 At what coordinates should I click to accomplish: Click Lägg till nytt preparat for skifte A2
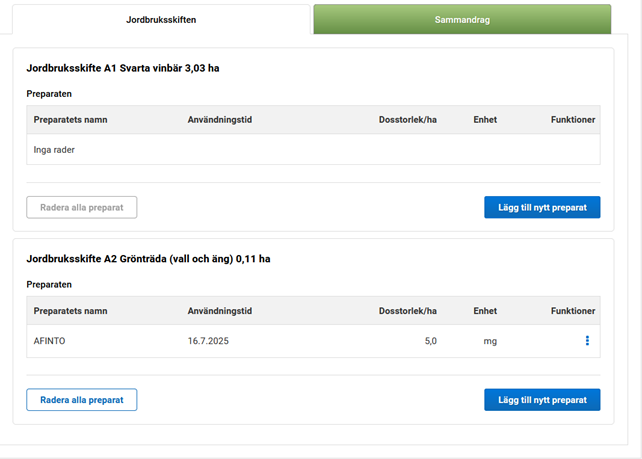[x=542, y=400]
